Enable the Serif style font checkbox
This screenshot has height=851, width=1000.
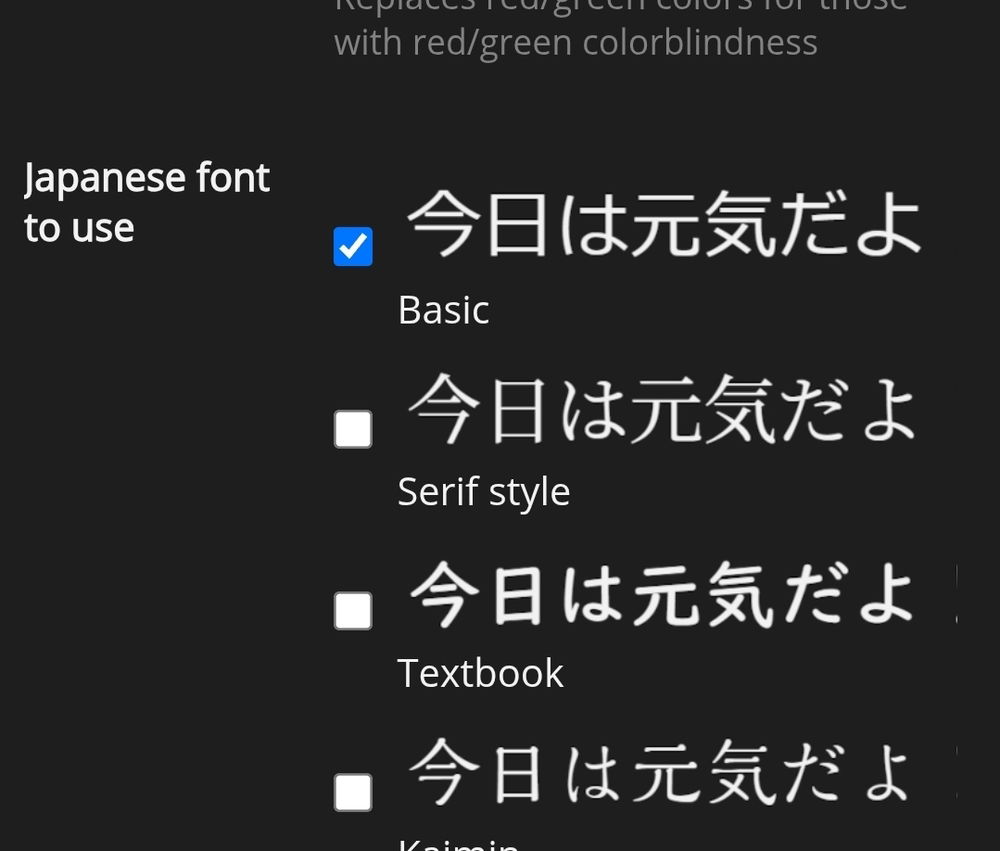353,429
